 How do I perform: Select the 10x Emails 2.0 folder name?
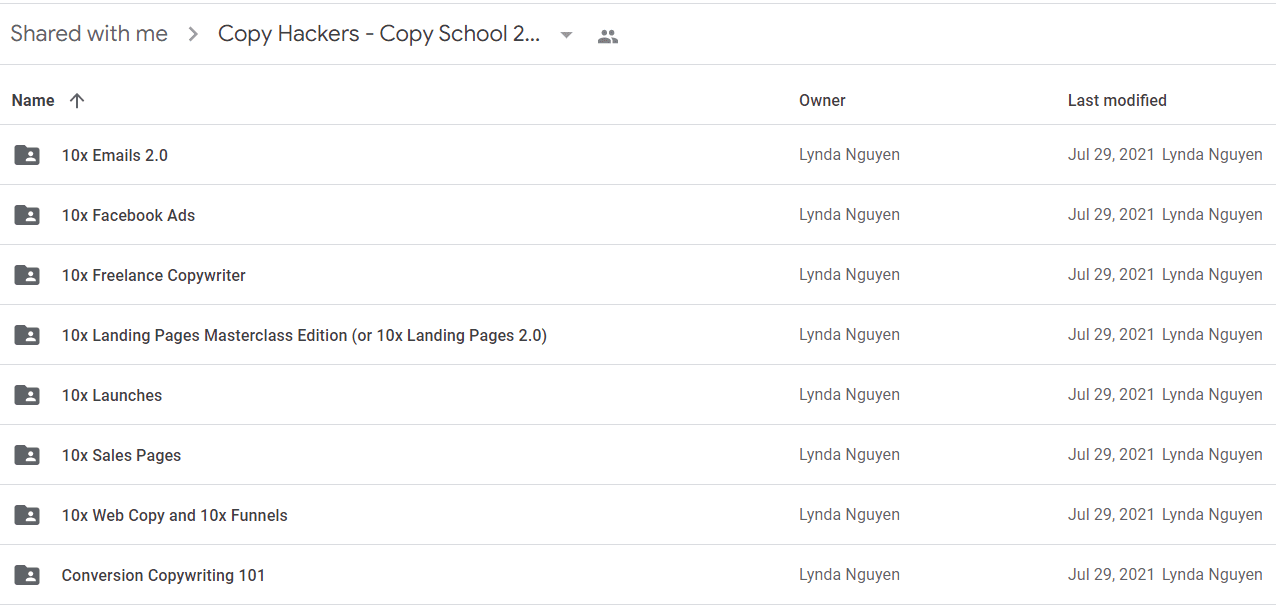point(115,155)
